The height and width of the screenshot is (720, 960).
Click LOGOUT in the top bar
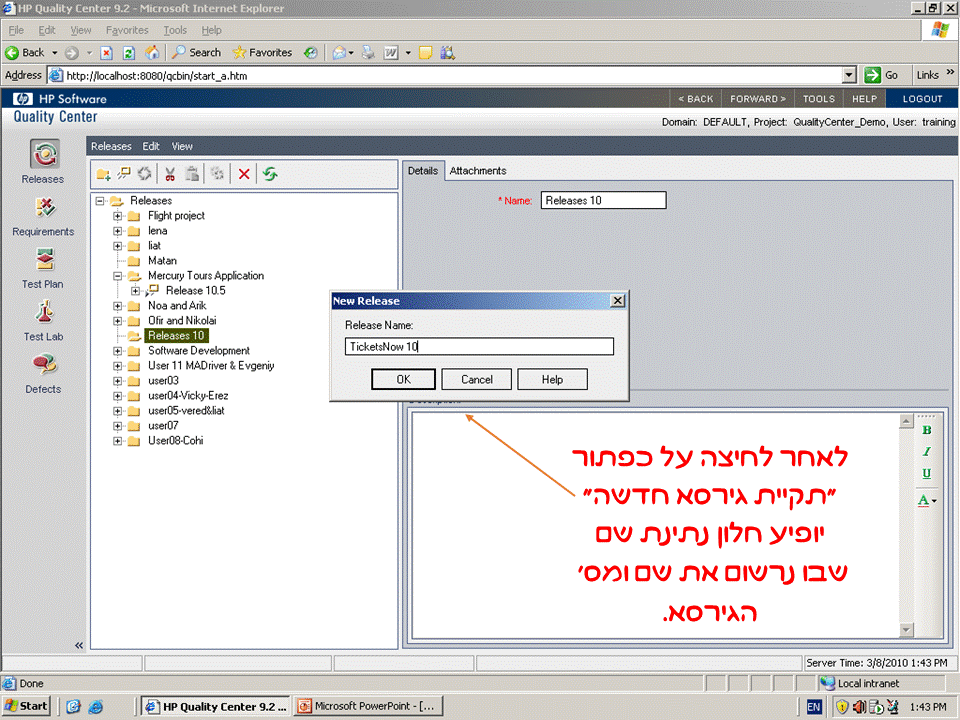pos(922,99)
